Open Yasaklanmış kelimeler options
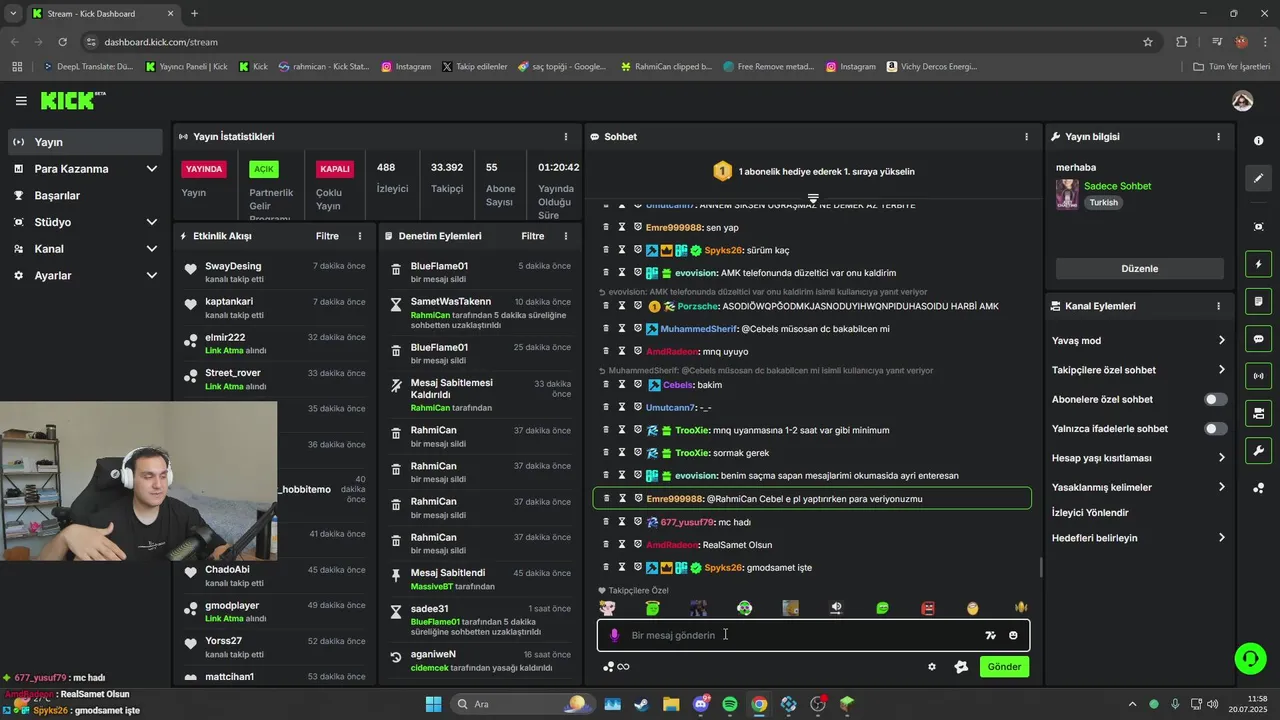This screenshot has height=720, width=1280. point(1138,487)
